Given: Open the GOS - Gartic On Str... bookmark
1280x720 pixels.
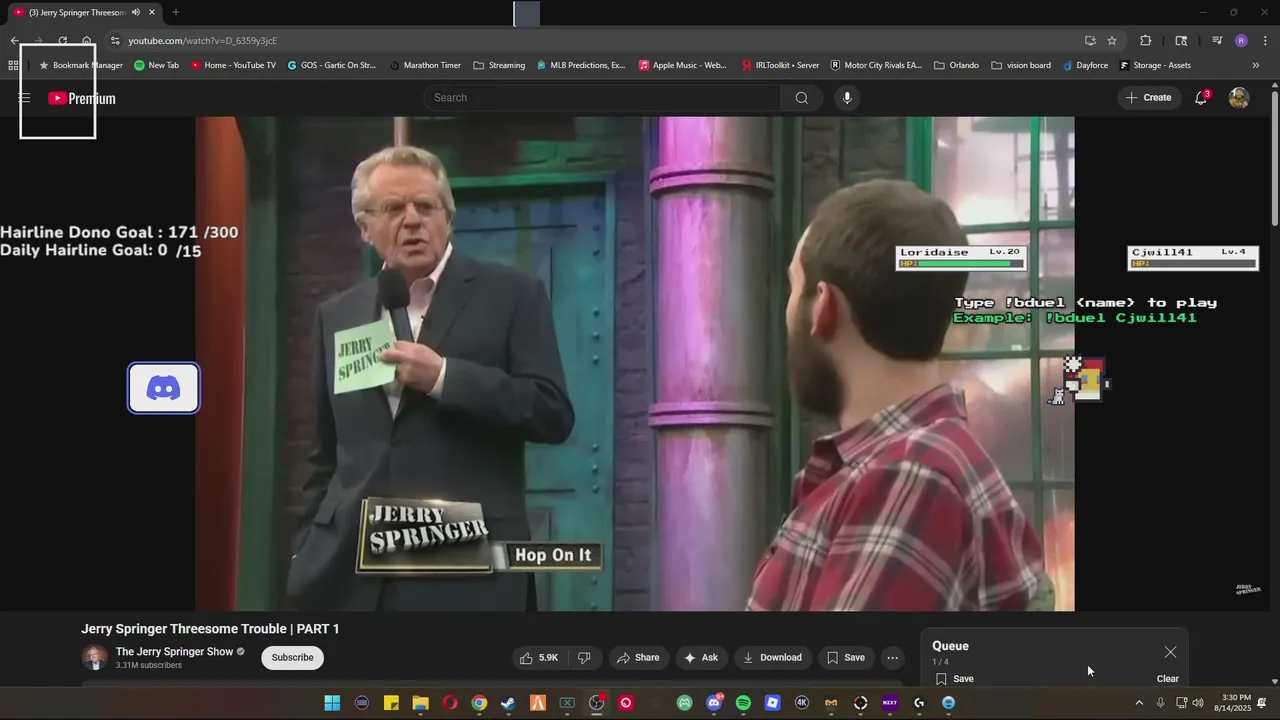Looking at the screenshot, I should point(331,65).
